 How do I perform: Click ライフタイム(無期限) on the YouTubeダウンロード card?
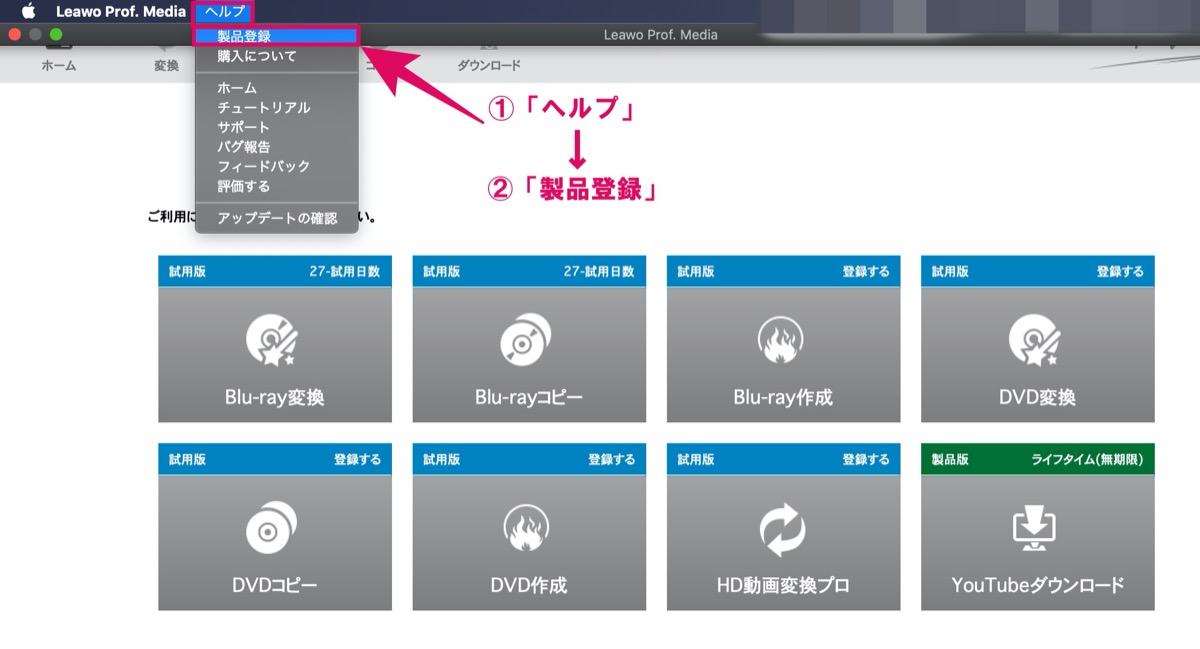pos(1087,459)
